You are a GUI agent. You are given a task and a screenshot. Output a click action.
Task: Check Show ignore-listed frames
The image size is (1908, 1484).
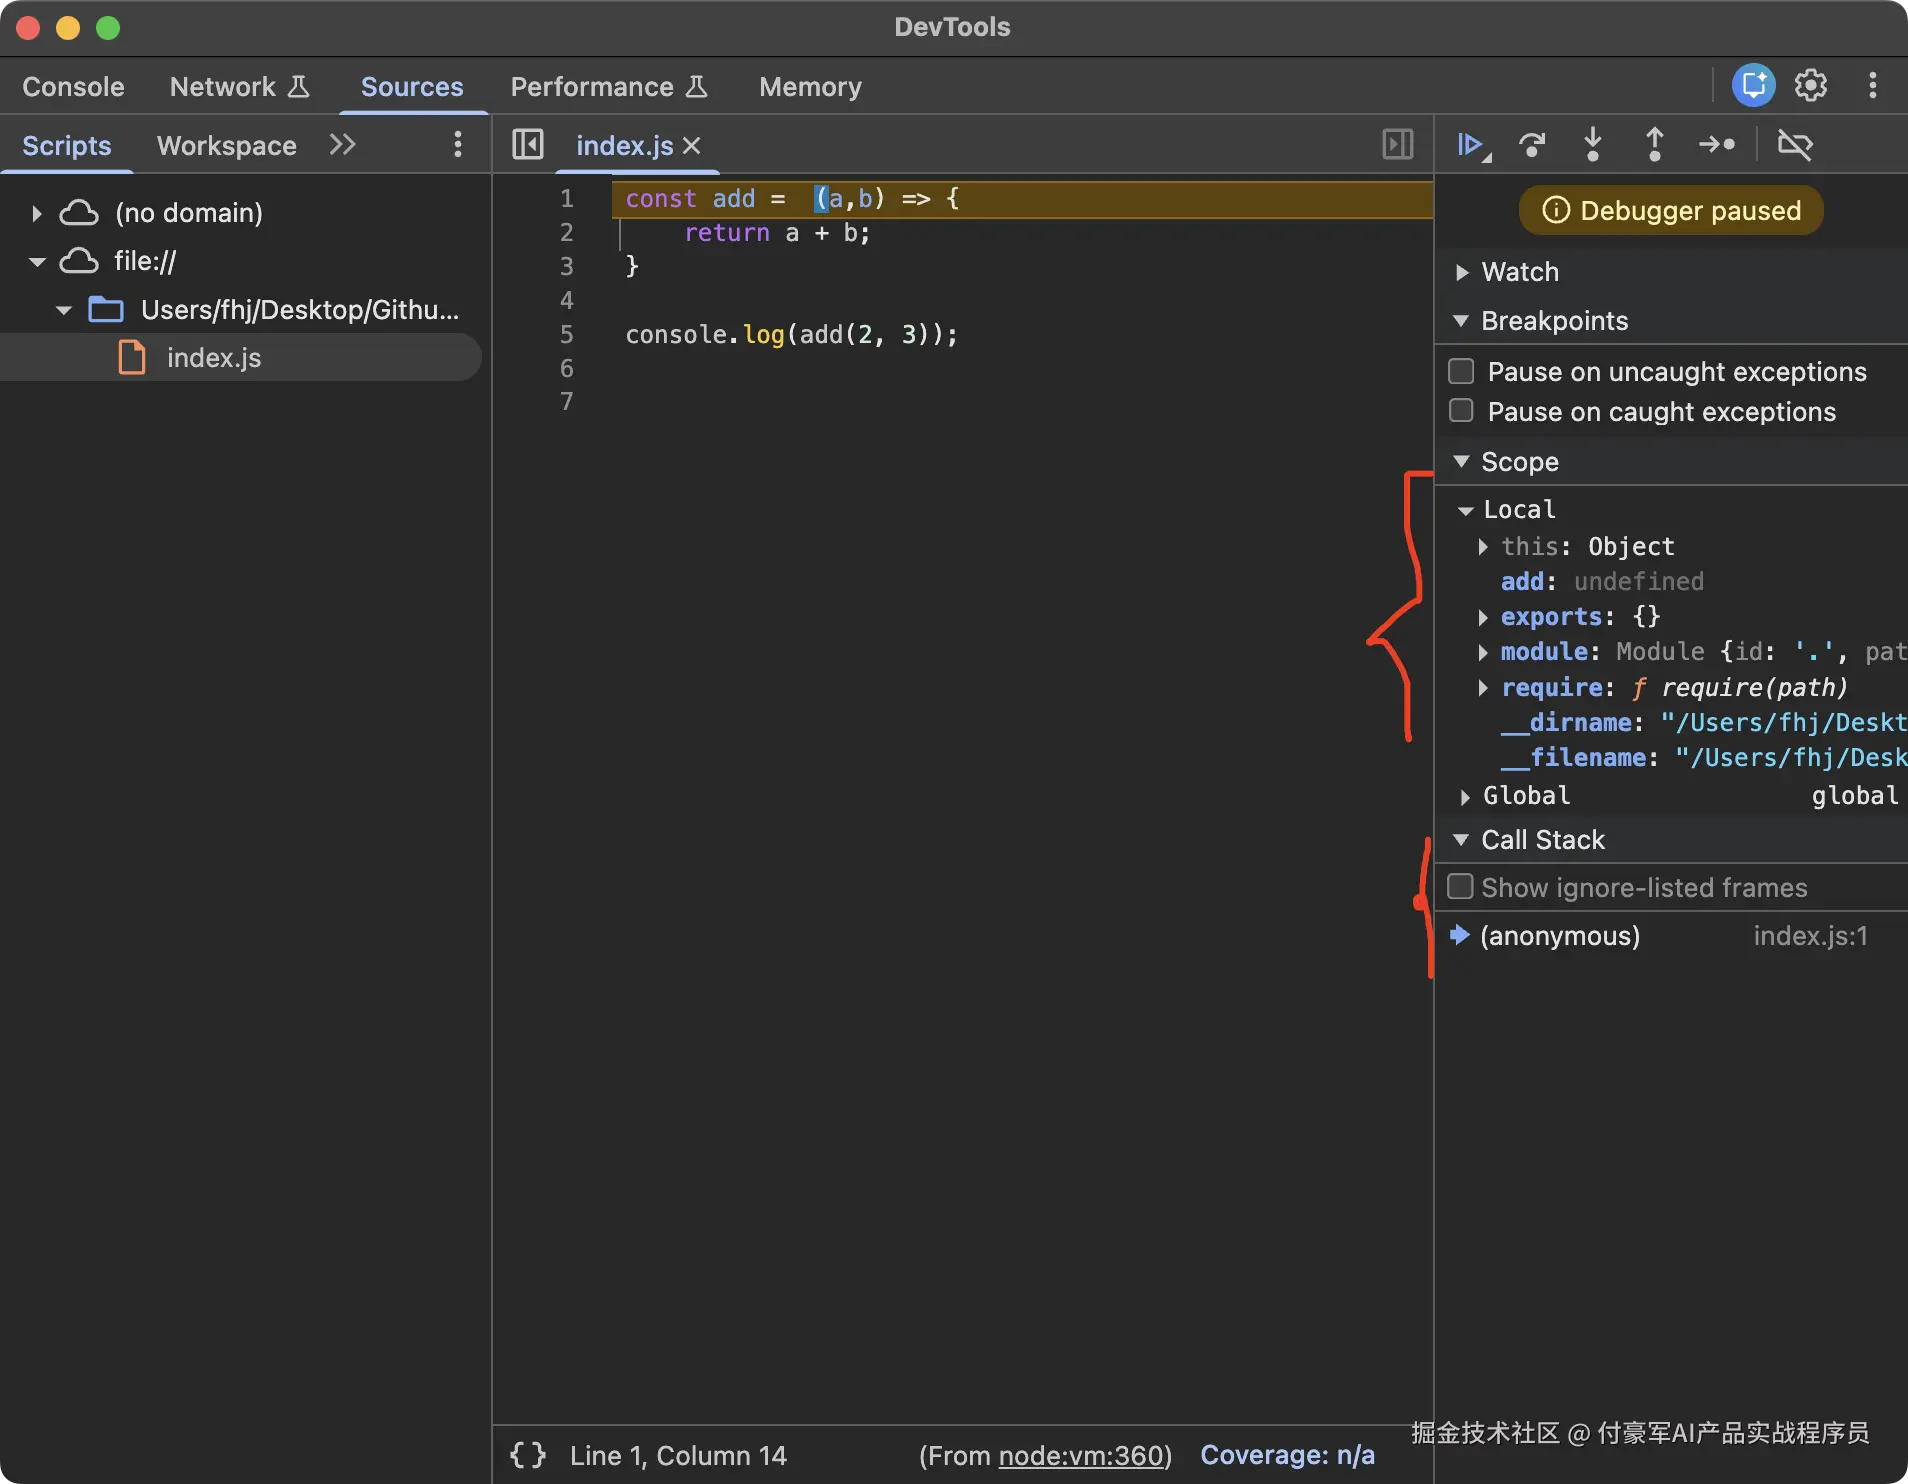point(1461,887)
